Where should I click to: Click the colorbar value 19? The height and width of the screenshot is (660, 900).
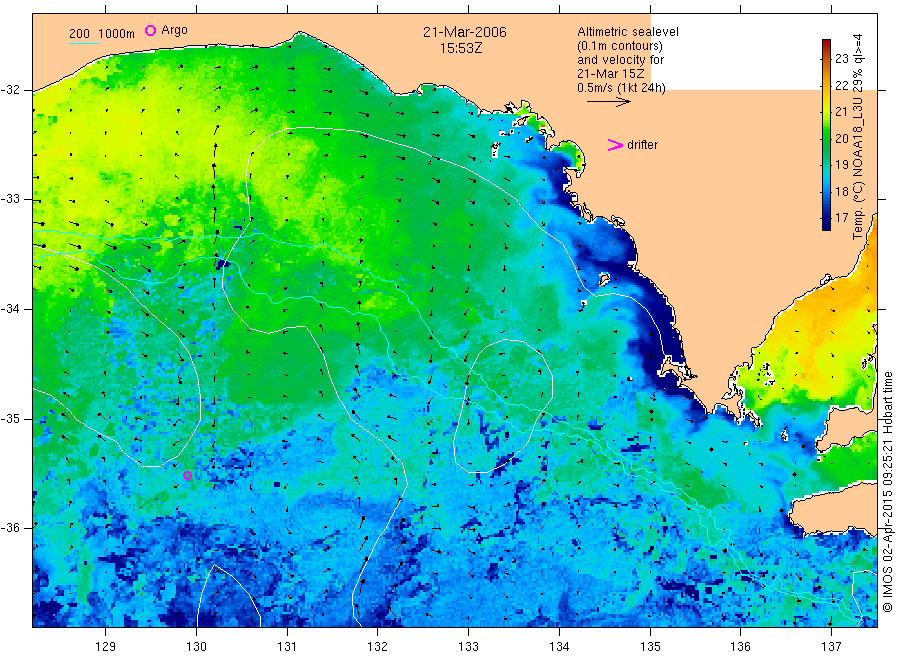point(841,165)
